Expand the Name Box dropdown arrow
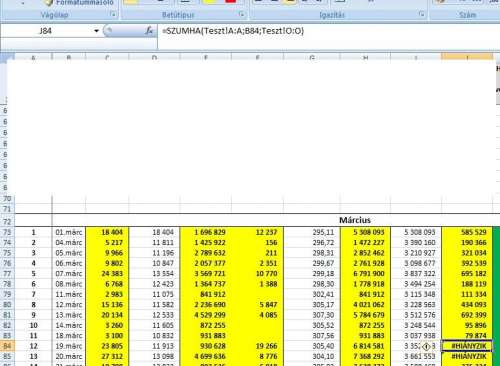The image size is (500, 366). 96,31
